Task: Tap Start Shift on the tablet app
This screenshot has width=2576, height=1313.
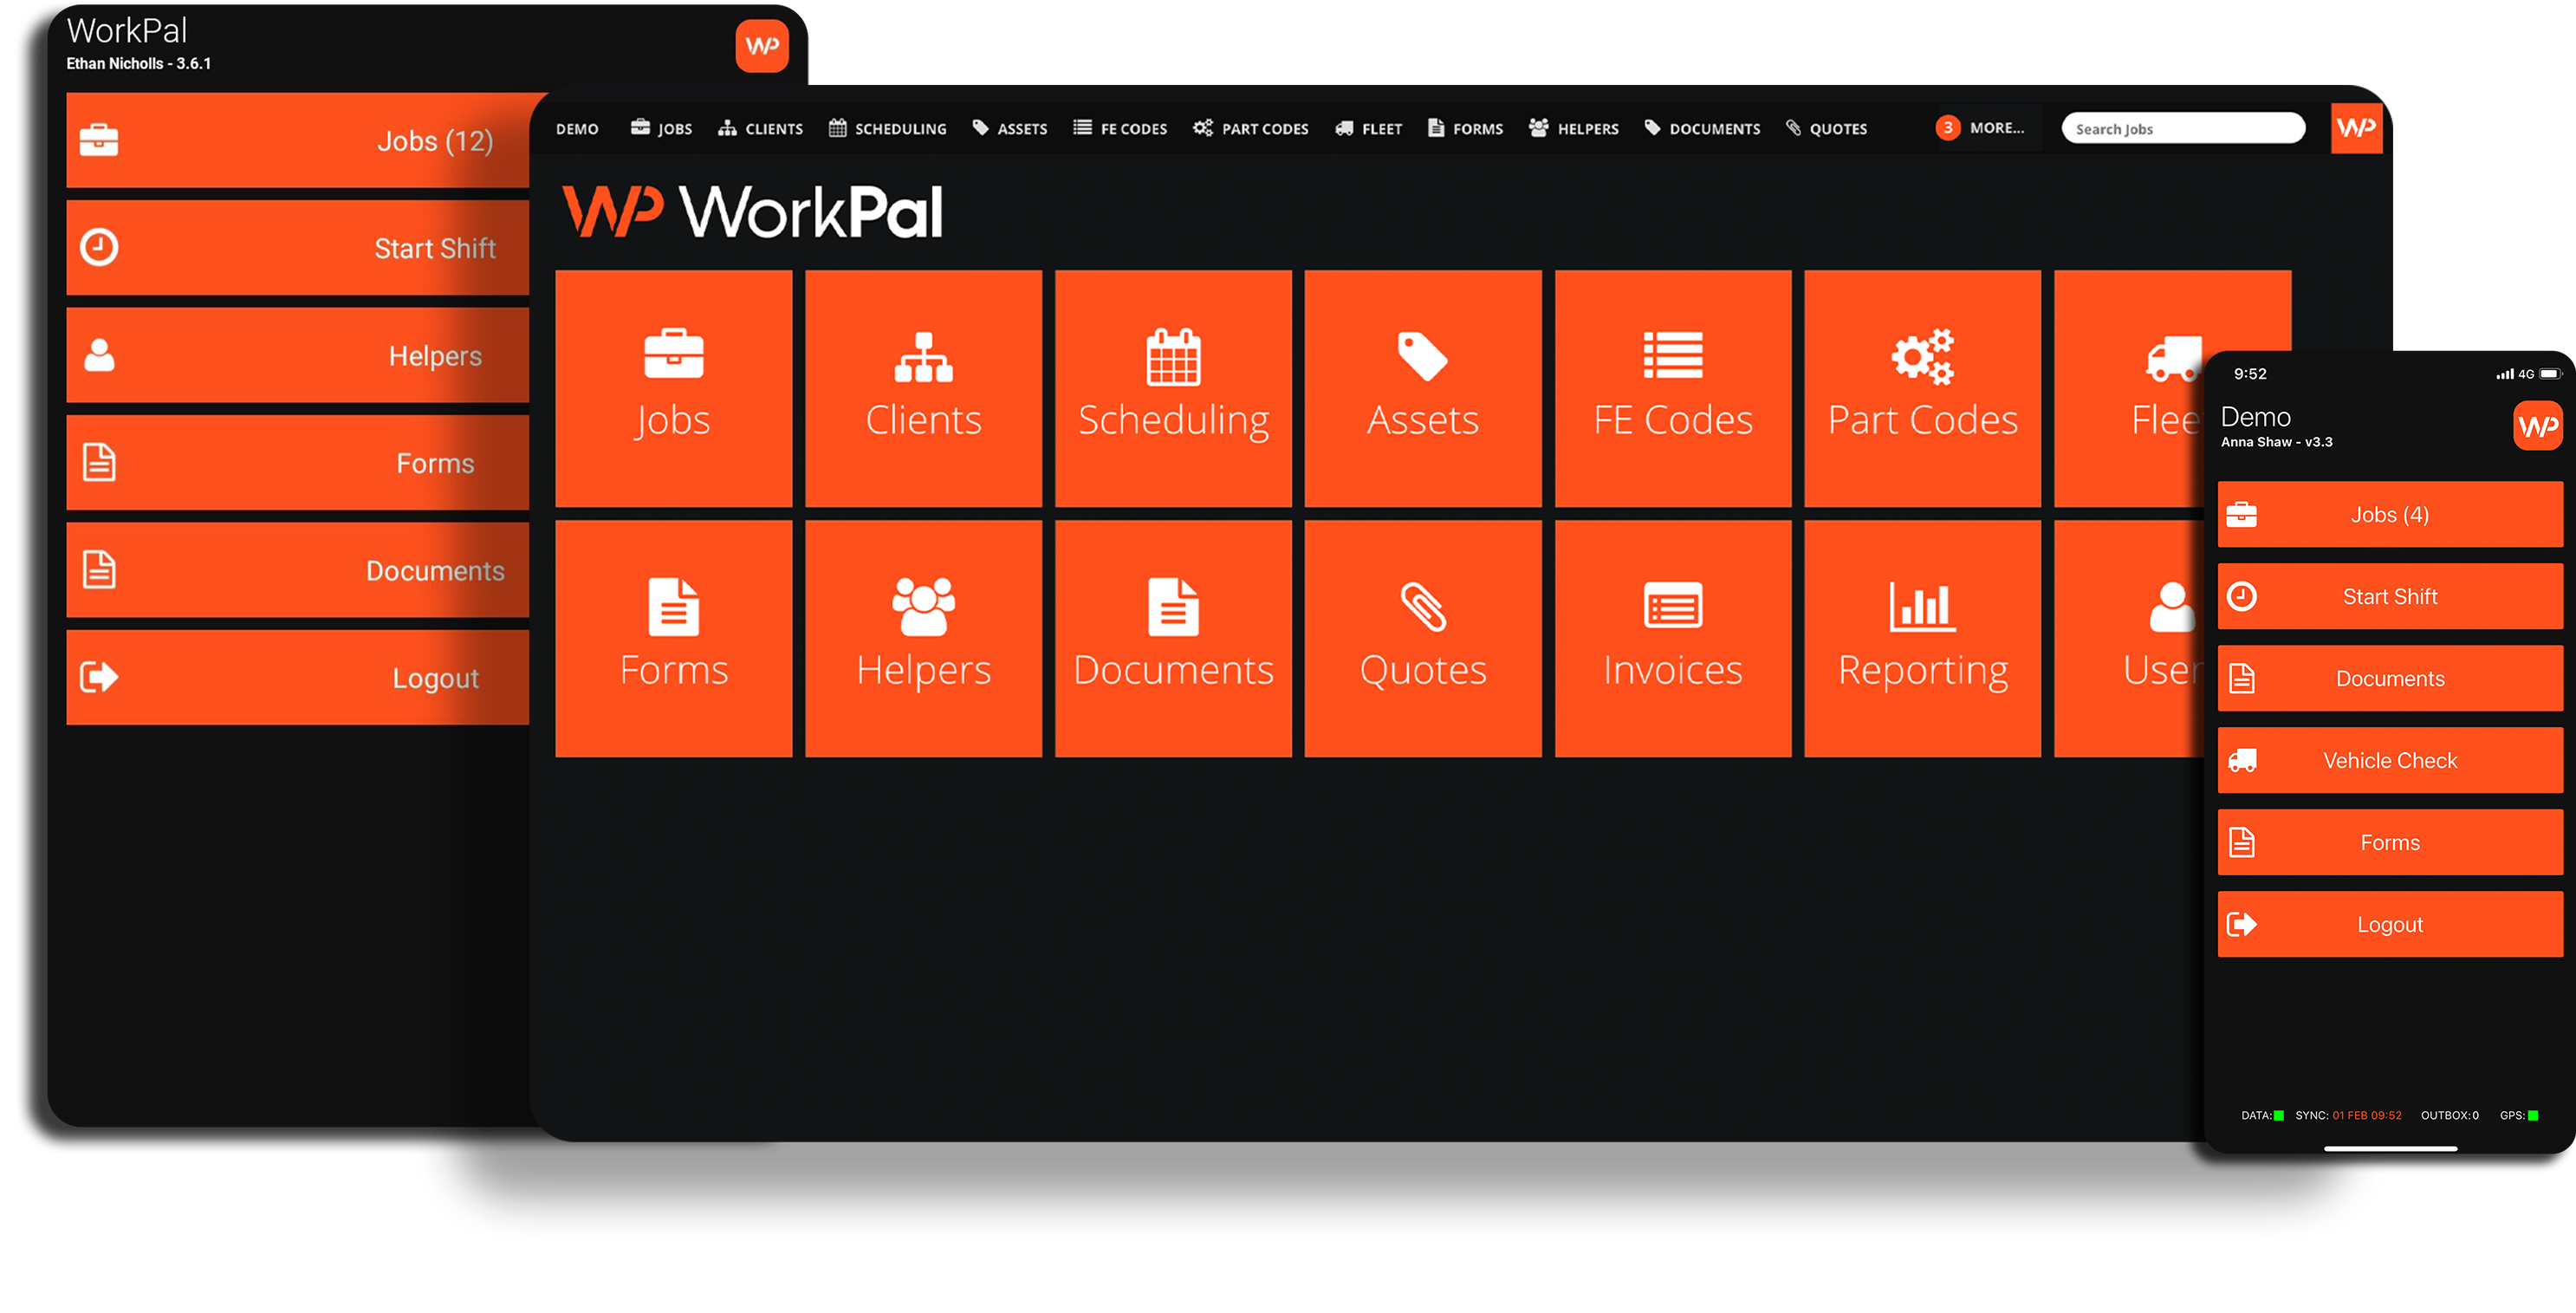Action: coord(298,247)
